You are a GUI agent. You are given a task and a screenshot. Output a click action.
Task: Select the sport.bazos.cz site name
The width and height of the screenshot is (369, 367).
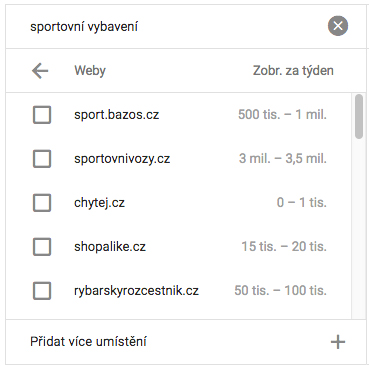(116, 115)
